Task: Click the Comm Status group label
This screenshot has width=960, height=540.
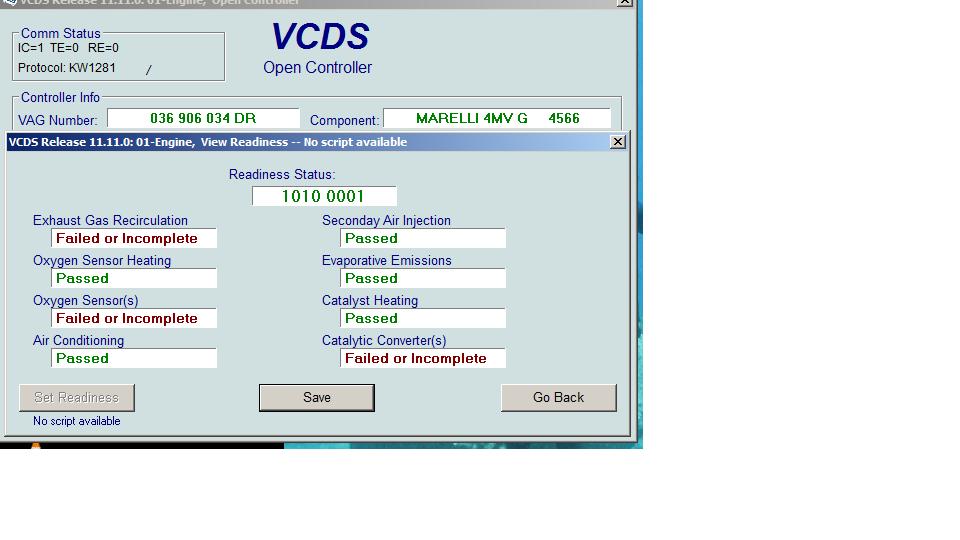Action: (61, 34)
